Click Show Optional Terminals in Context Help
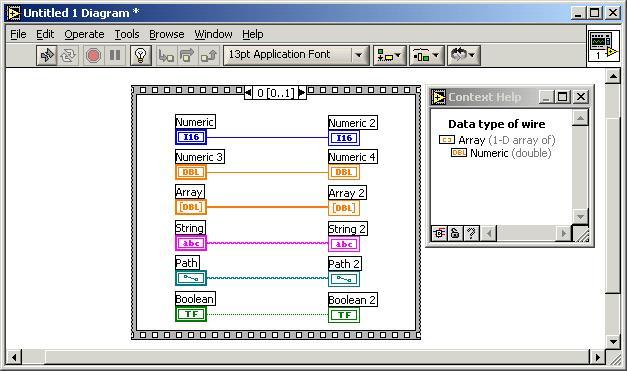 pos(439,233)
